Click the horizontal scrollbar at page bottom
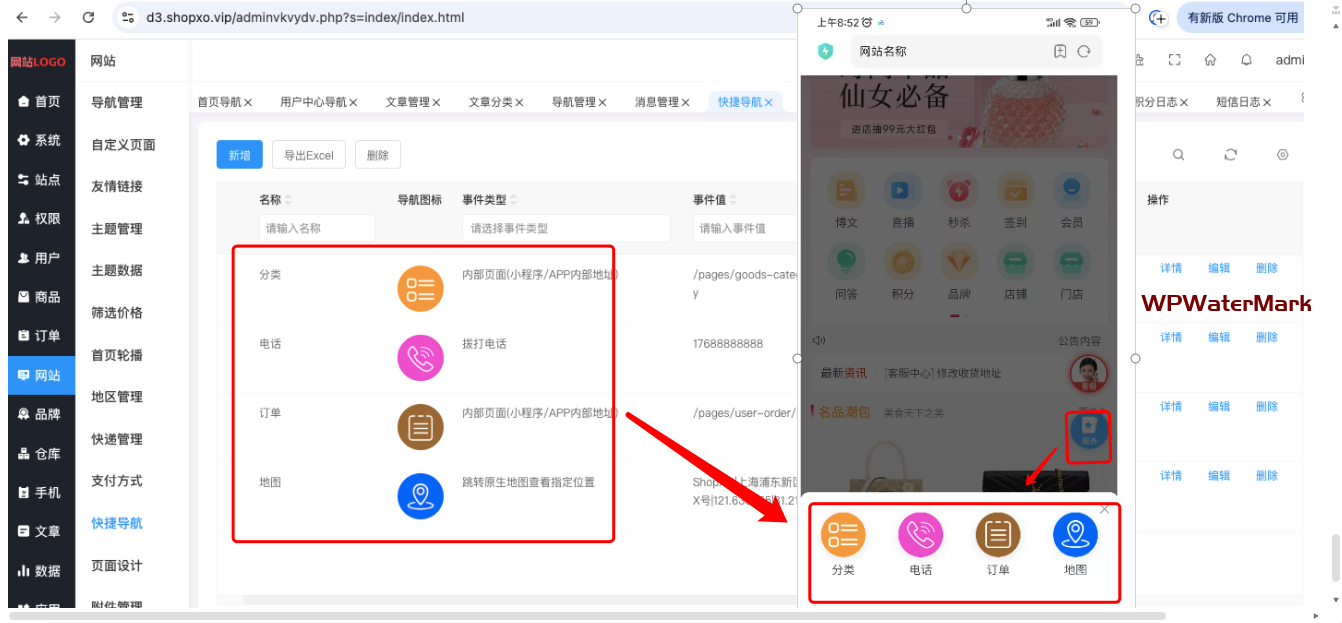1342x623 pixels. point(600,616)
